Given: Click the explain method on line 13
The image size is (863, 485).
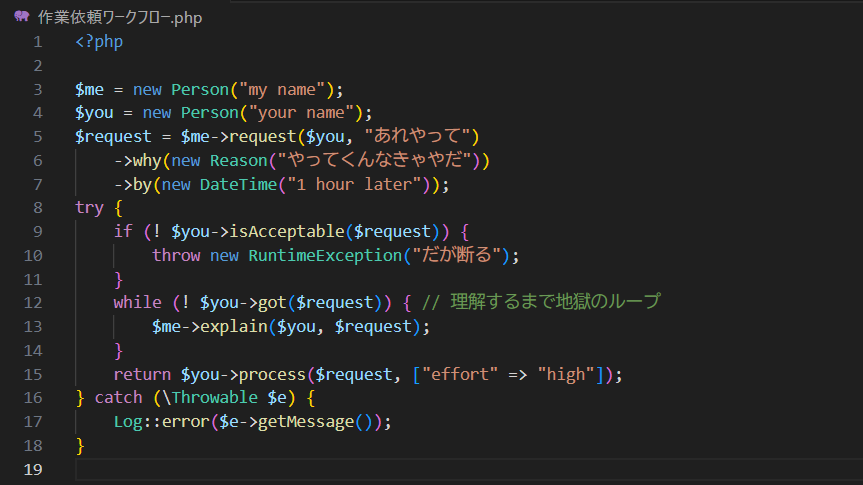Looking at the screenshot, I should click(237, 326).
